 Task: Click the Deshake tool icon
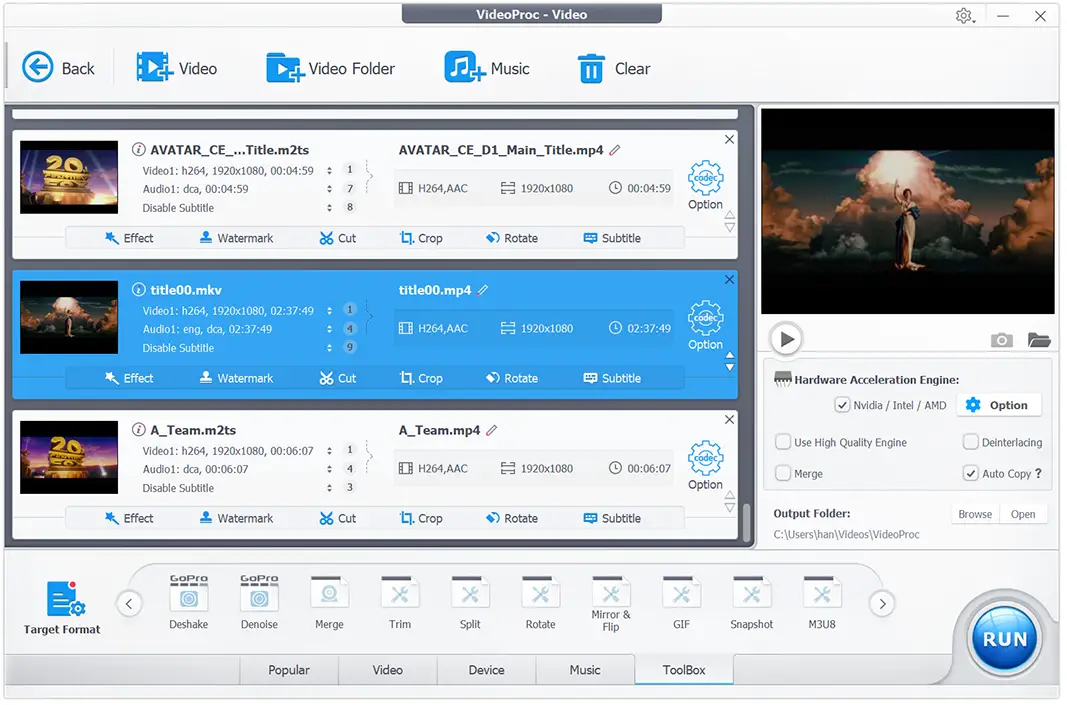pos(188,597)
